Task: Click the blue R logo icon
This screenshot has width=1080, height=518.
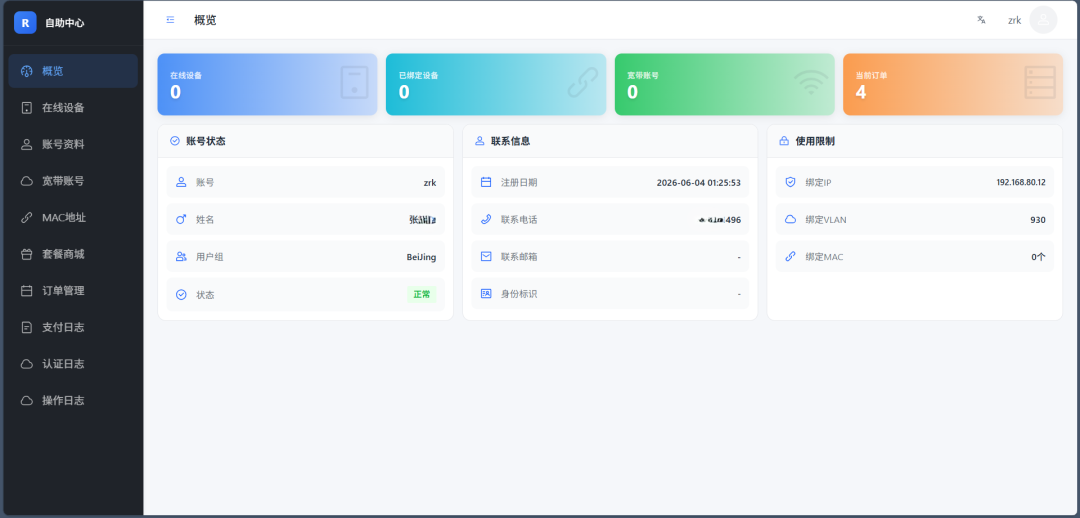Action: tap(25, 23)
